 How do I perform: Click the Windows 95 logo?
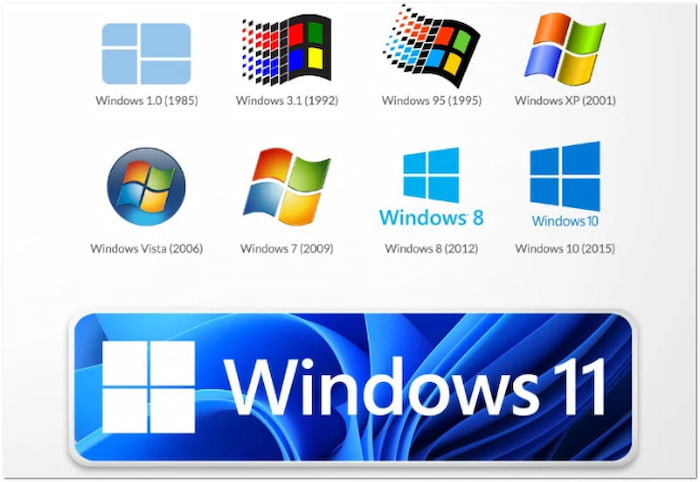[x=430, y=46]
